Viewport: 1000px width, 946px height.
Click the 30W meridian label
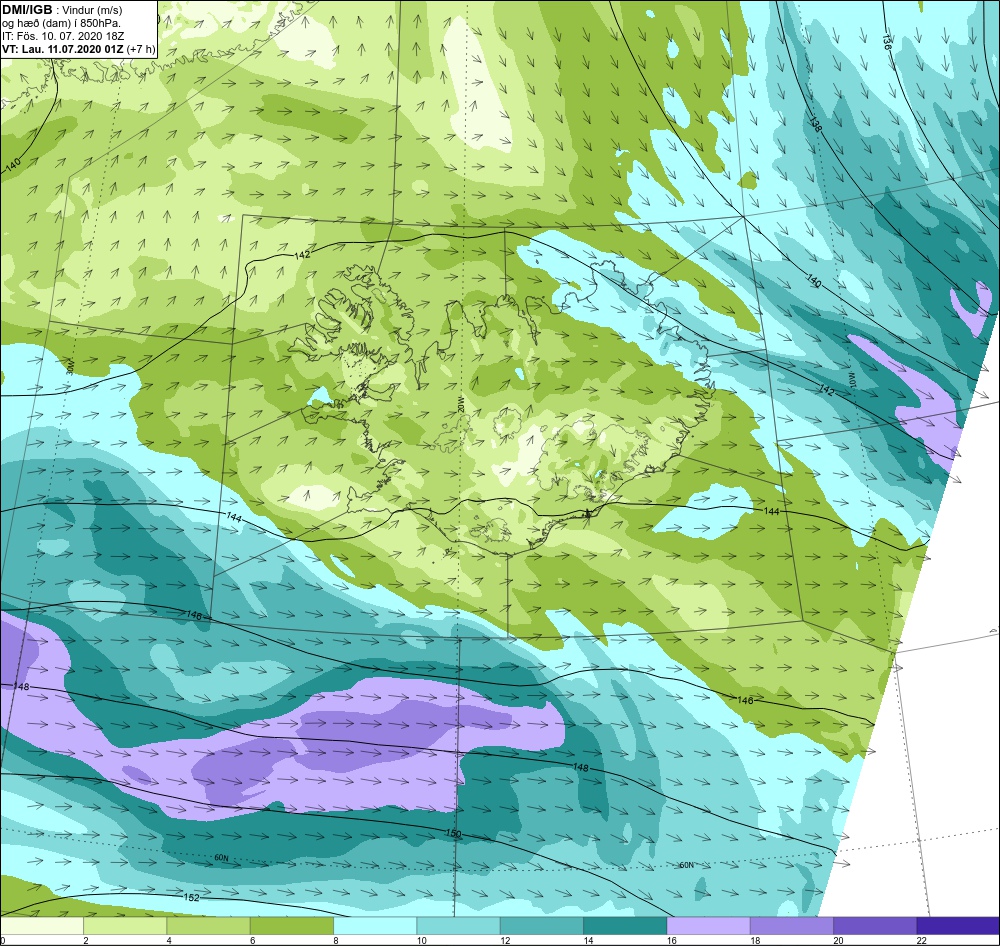click(x=70, y=366)
